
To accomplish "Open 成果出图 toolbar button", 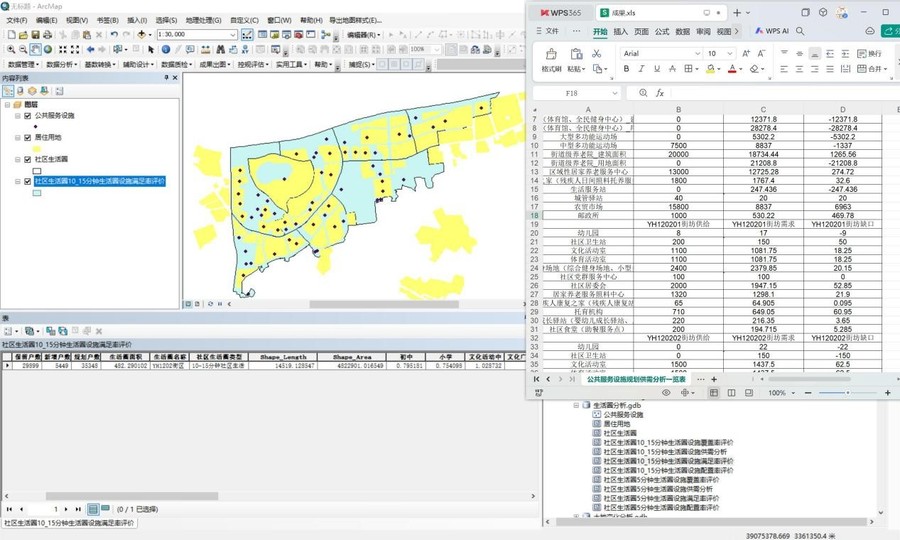I will [x=215, y=64].
